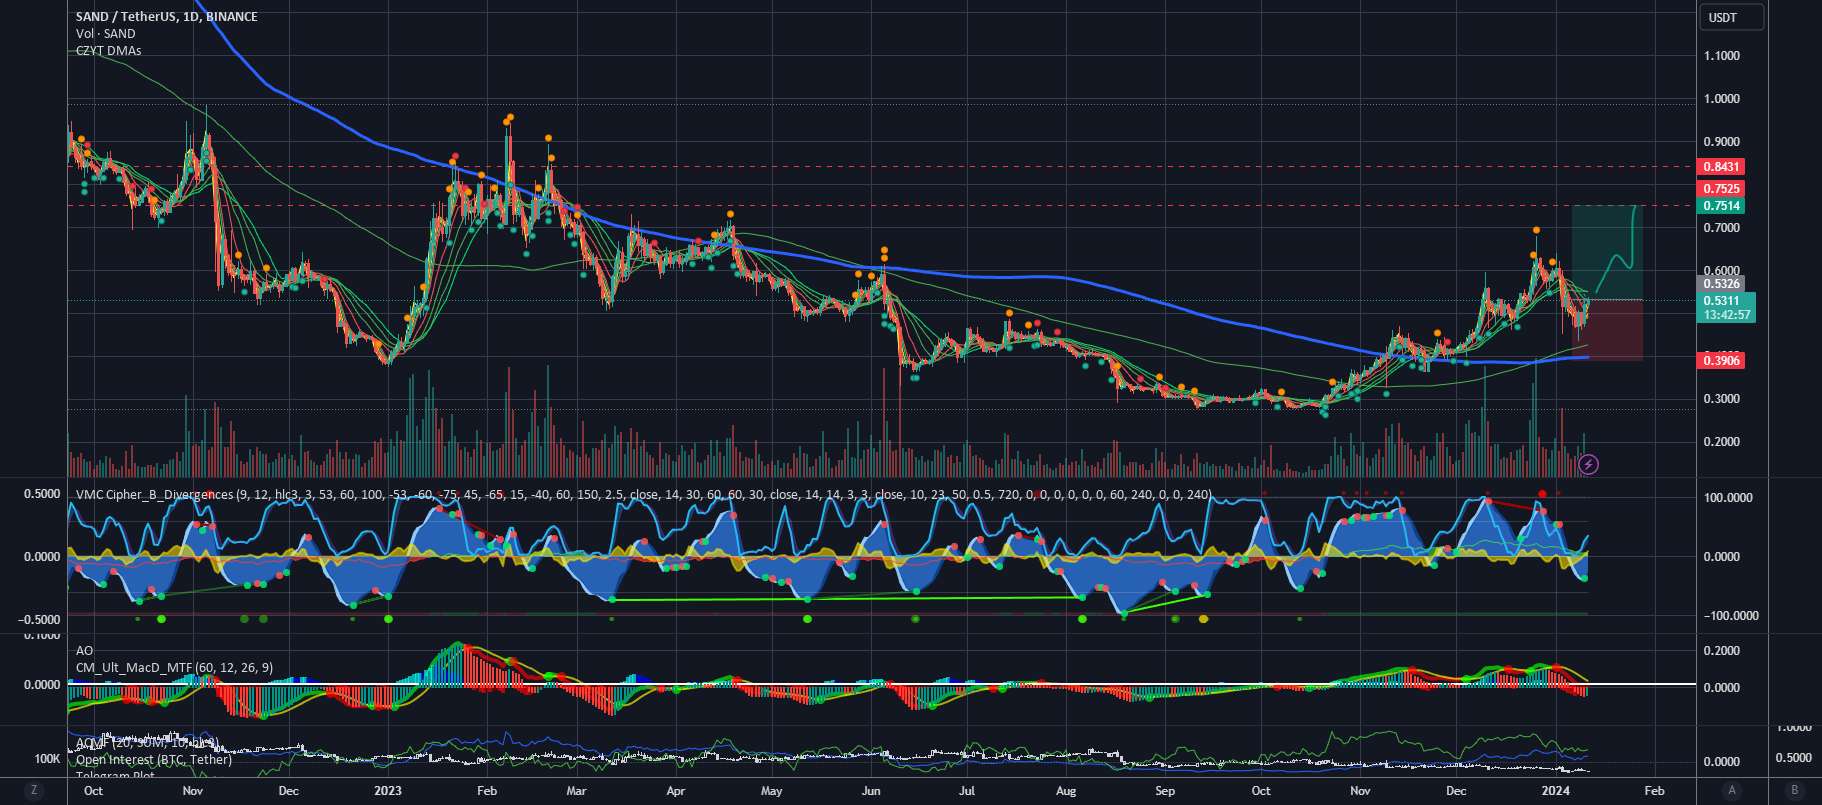Image resolution: width=1822 pixels, height=805 pixels.
Task: Click the 0.7525 red price label
Action: tap(1722, 189)
